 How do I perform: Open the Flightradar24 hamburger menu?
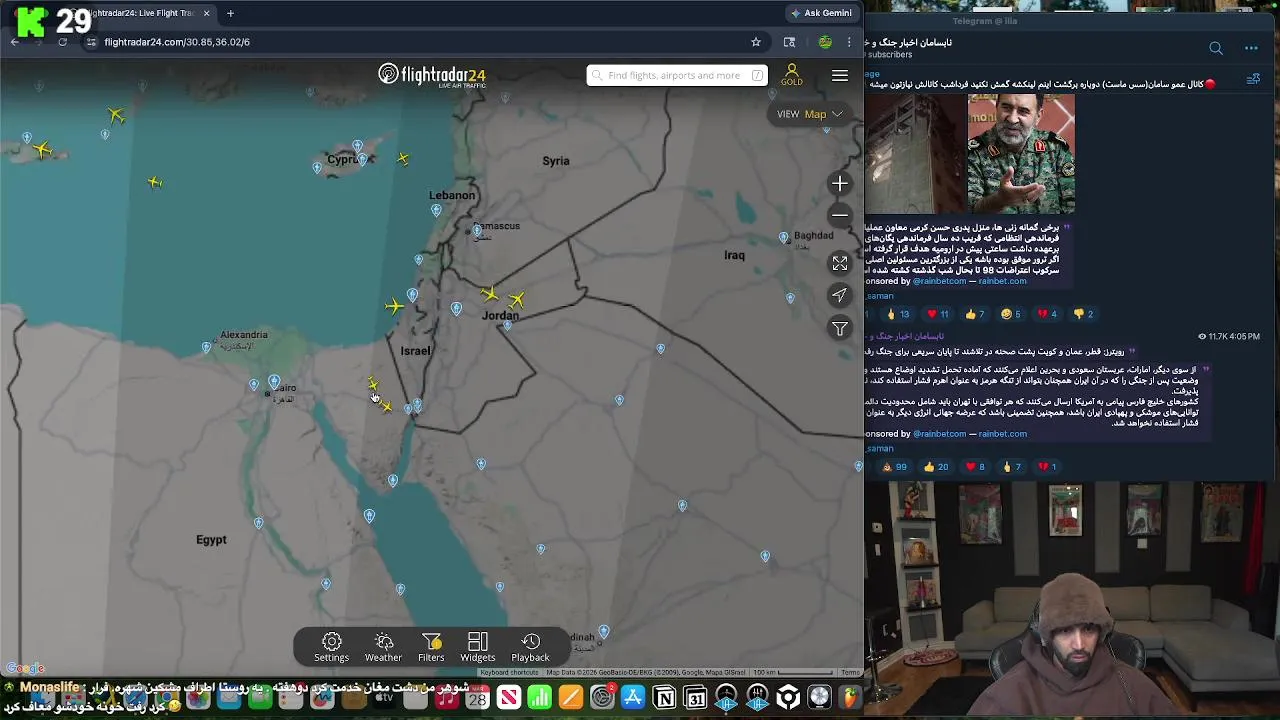(x=840, y=75)
